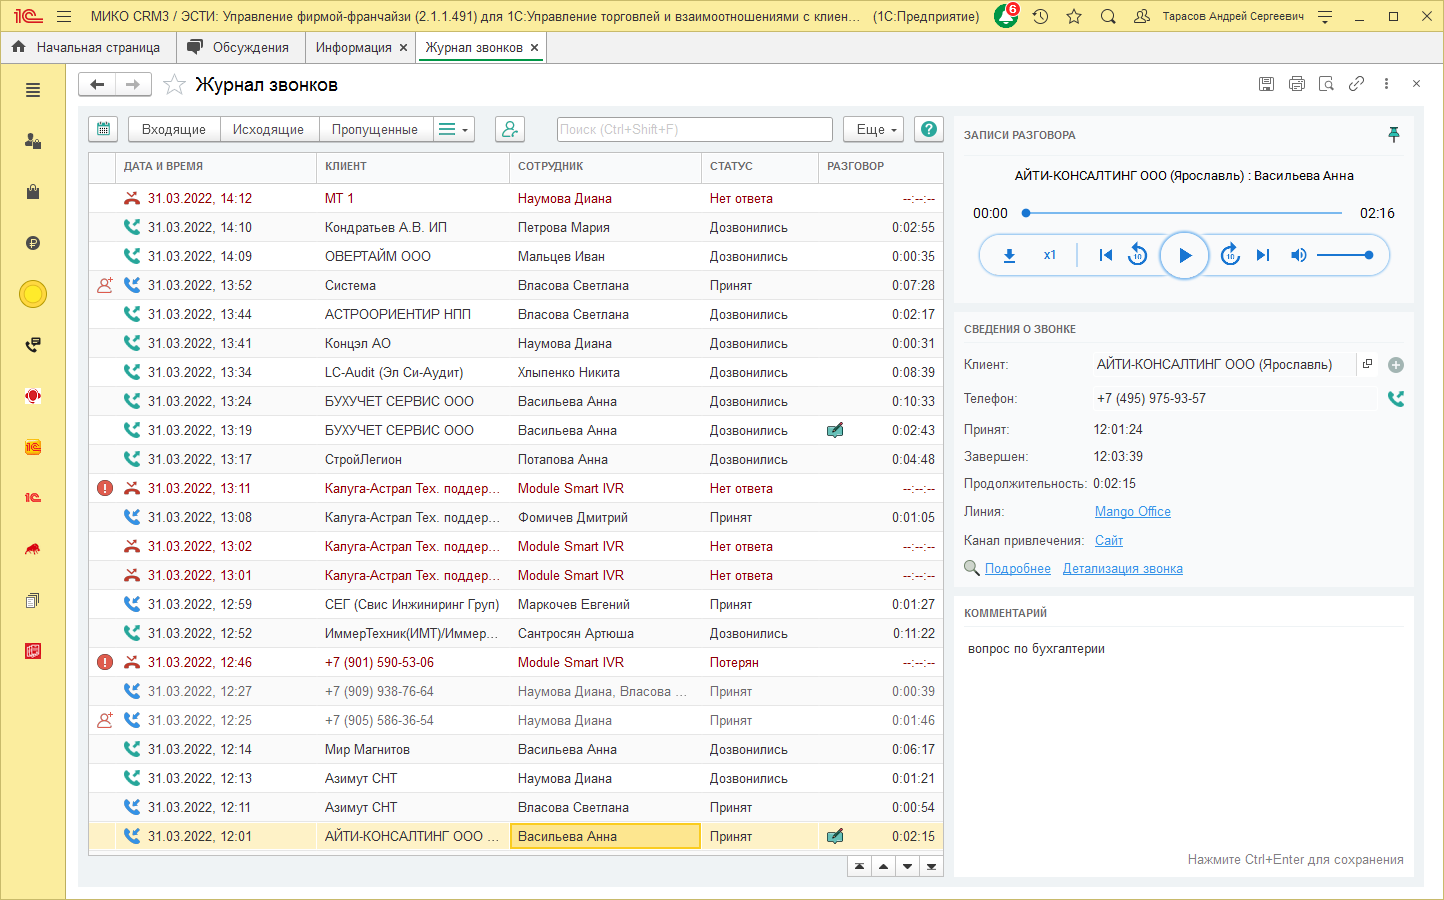1444x900 pixels.
Task: Mute the player volume speaker icon
Action: [1298, 256]
